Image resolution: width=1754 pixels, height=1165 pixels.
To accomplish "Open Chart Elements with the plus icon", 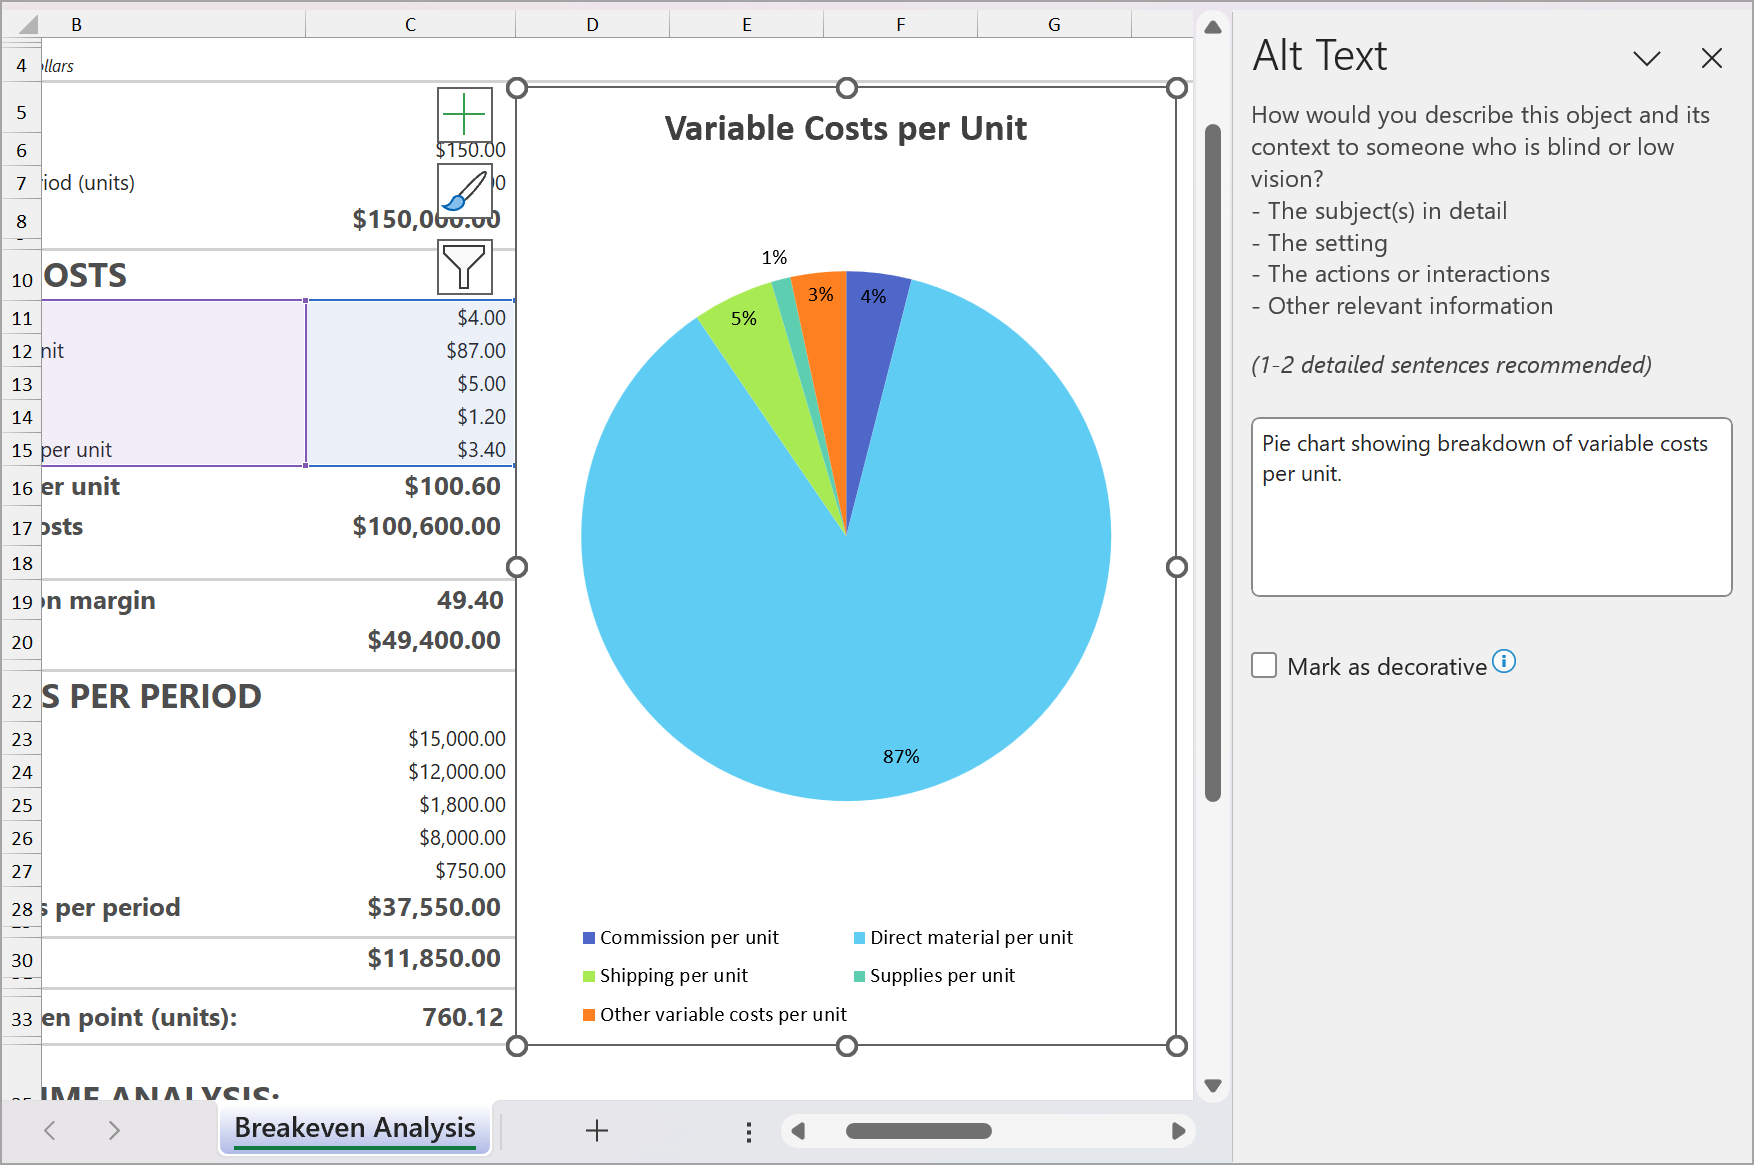I will pyautogui.click(x=464, y=115).
